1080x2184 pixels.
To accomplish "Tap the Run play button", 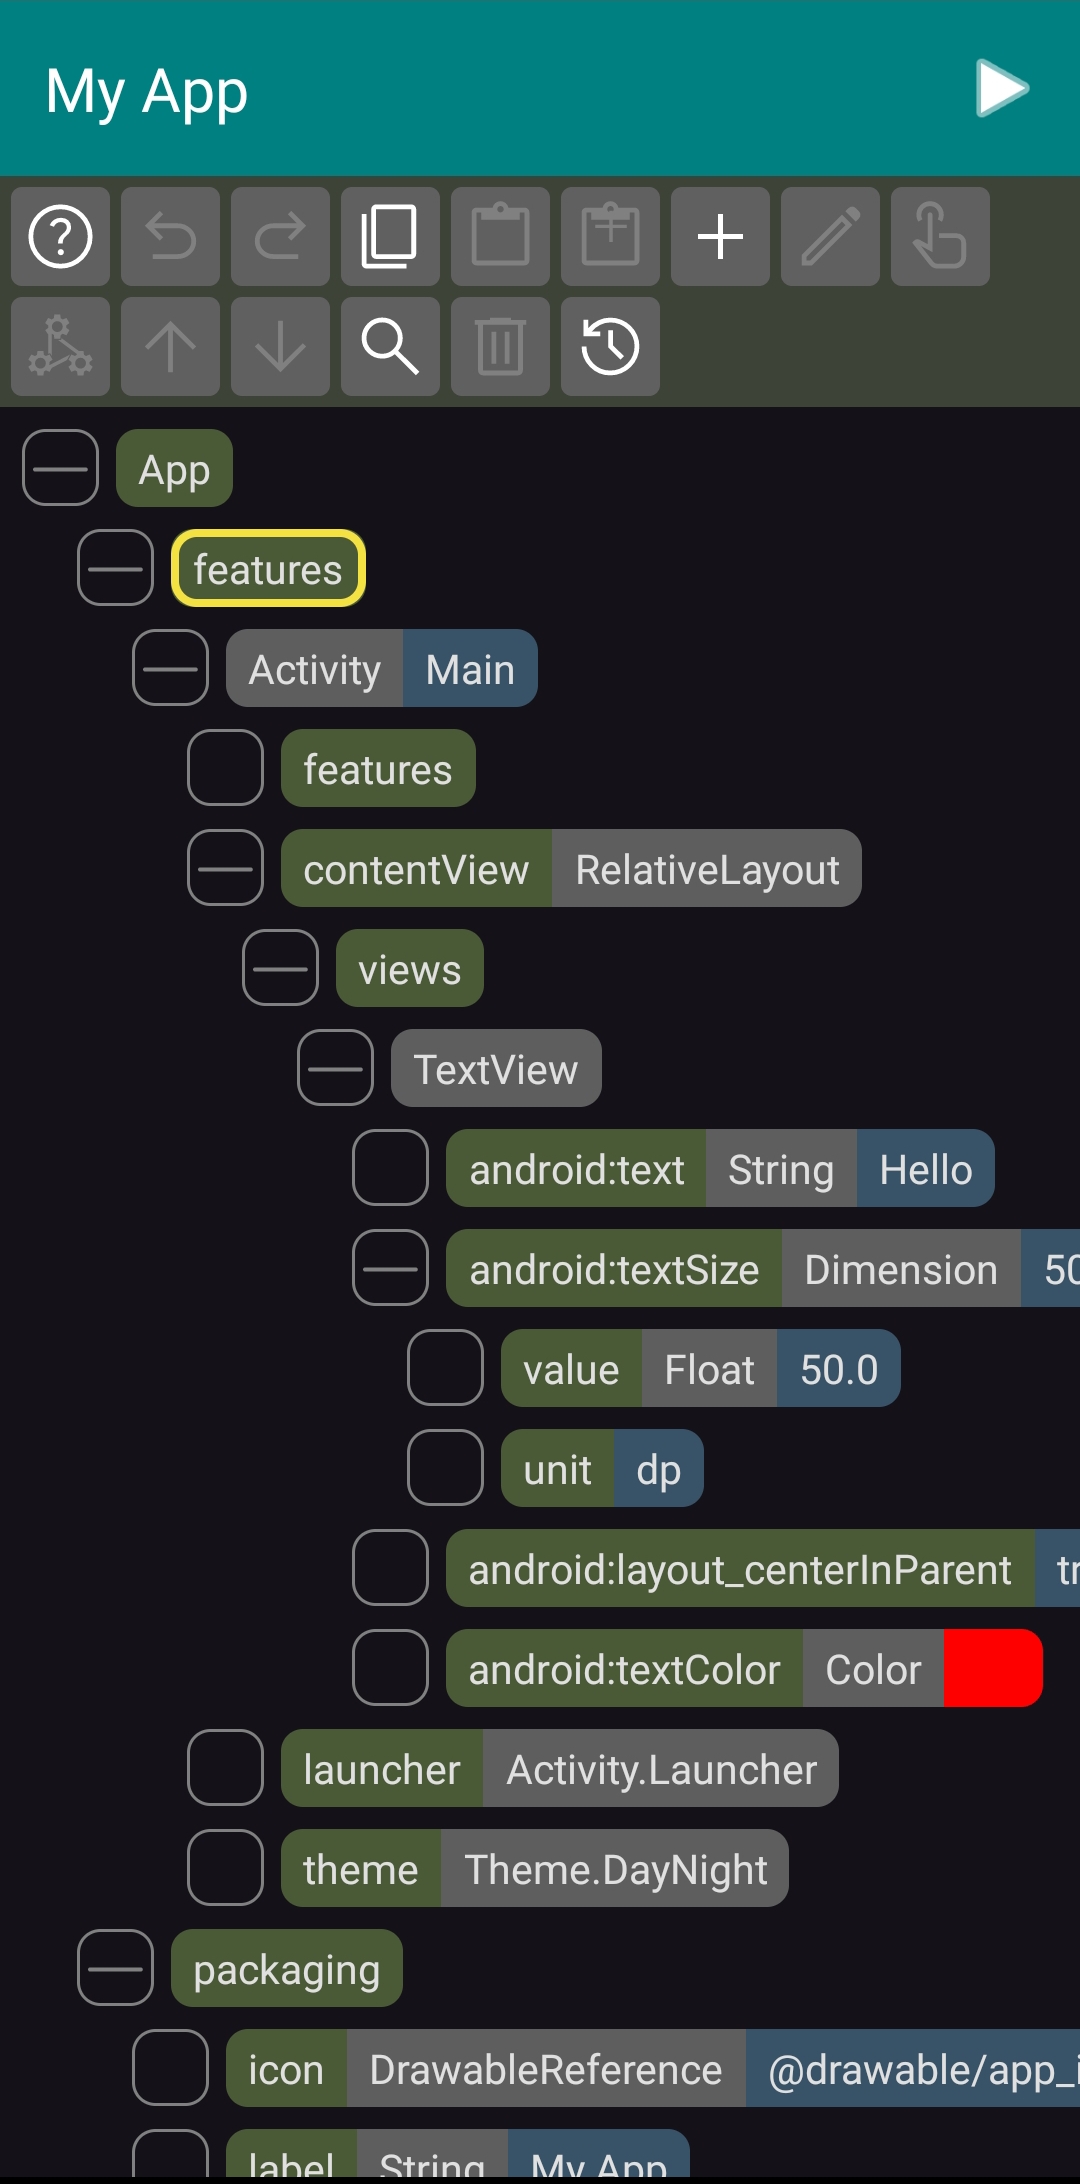I will coord(1002,89).
